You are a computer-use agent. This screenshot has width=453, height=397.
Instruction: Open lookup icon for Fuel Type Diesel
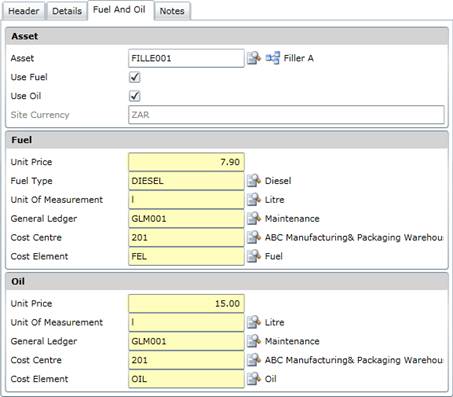[x=254, y=181]
